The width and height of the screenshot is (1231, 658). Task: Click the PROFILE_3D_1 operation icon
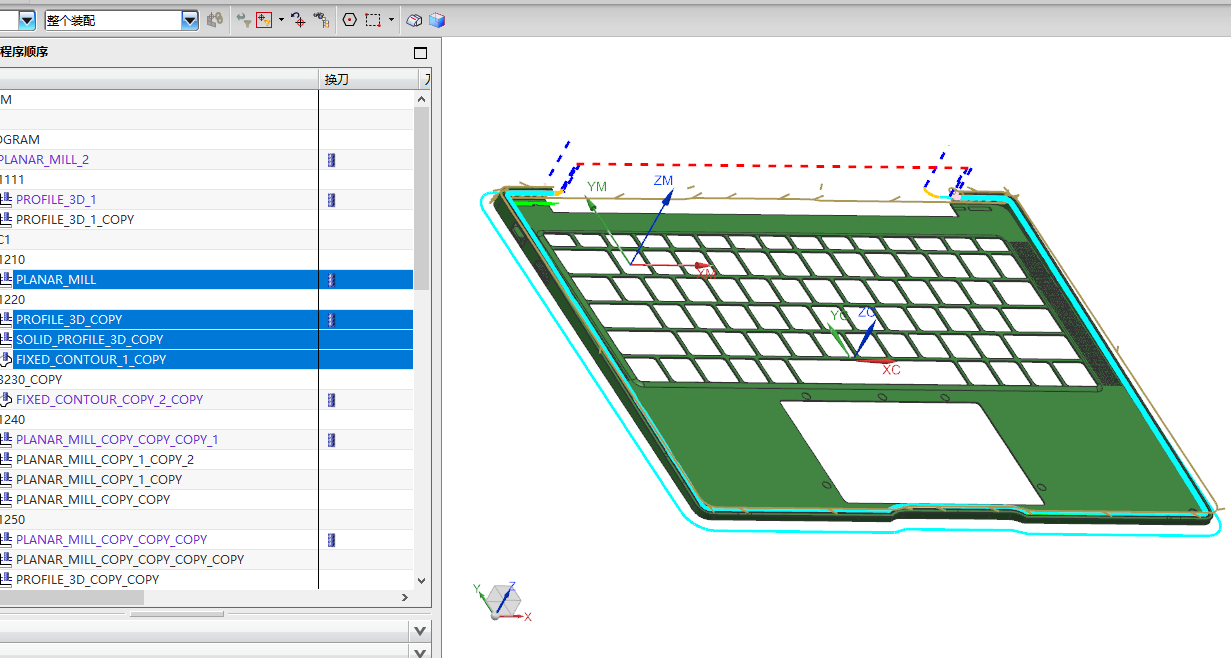click(6, 200)
